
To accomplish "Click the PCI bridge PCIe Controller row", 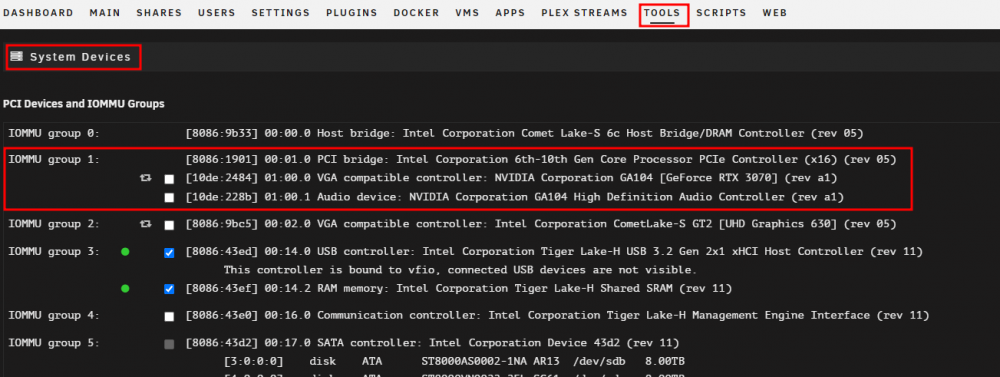I will (541, 159).
